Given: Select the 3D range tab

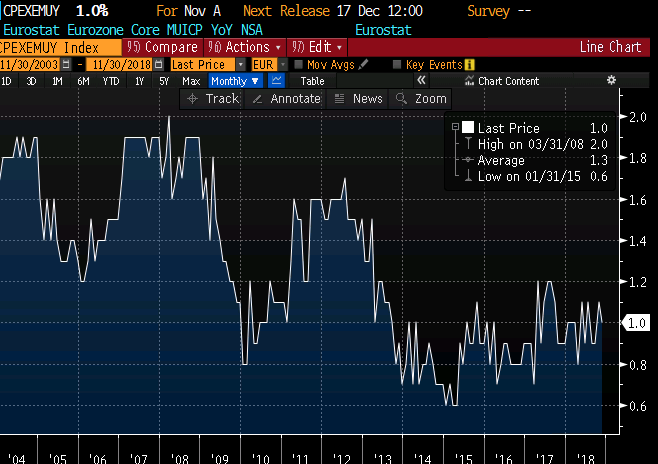Looking at the screenshot, I should click(31, 81).
